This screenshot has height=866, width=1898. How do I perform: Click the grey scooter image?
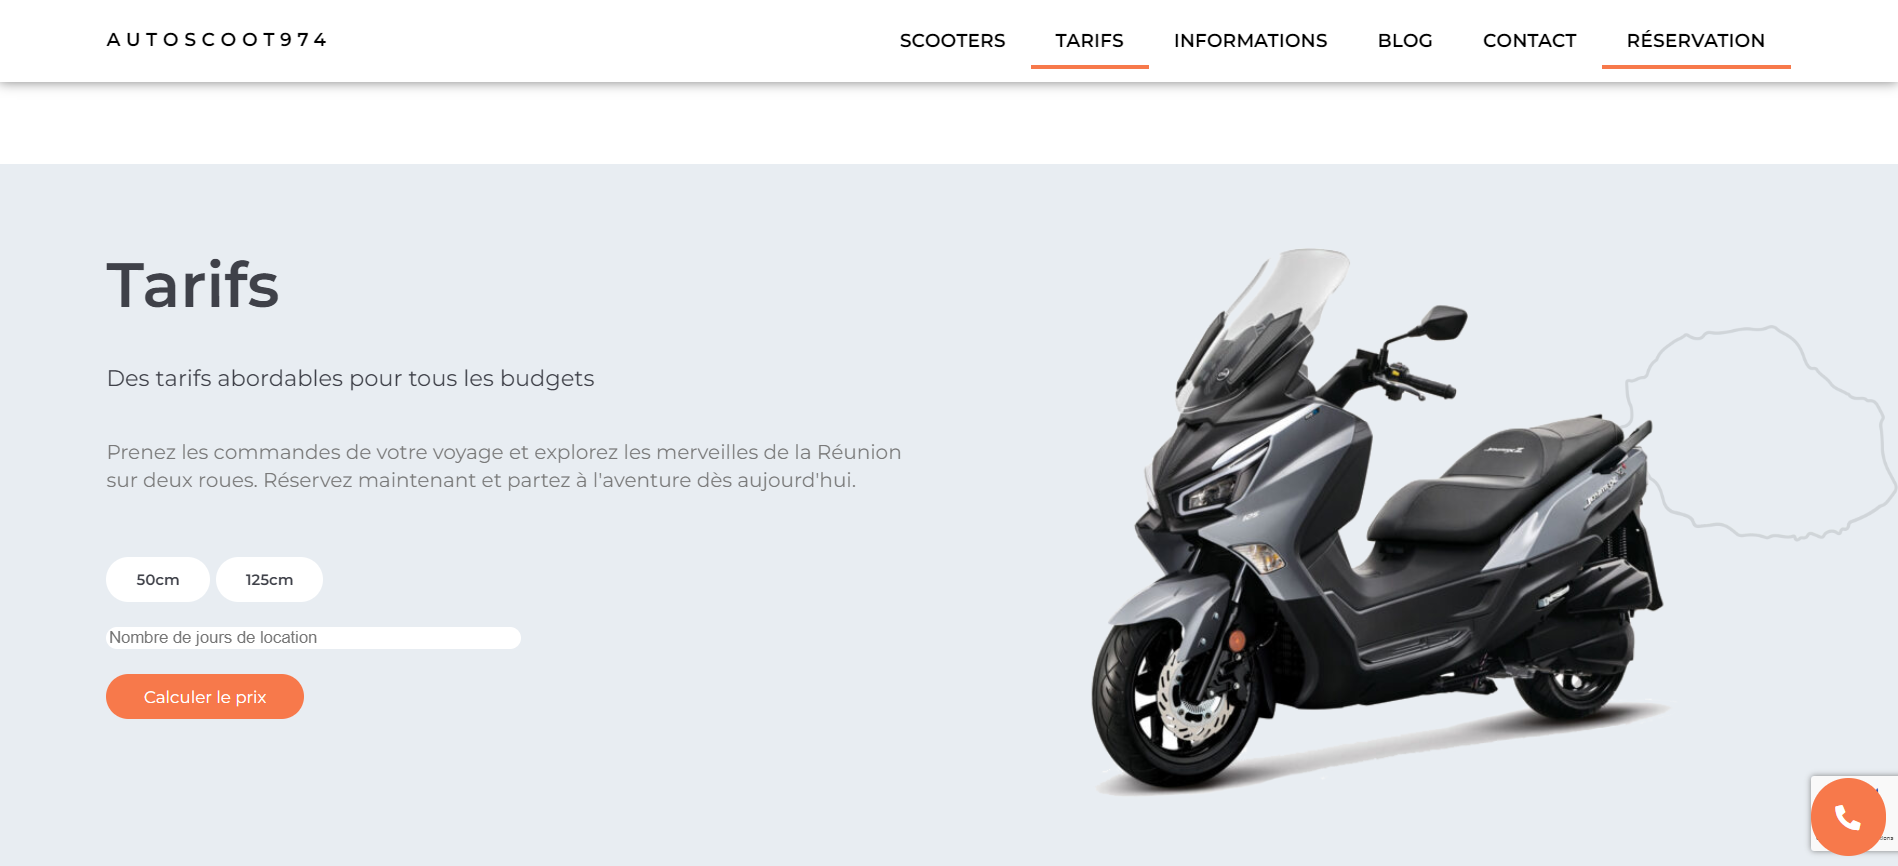click(x=1377, y=522)
